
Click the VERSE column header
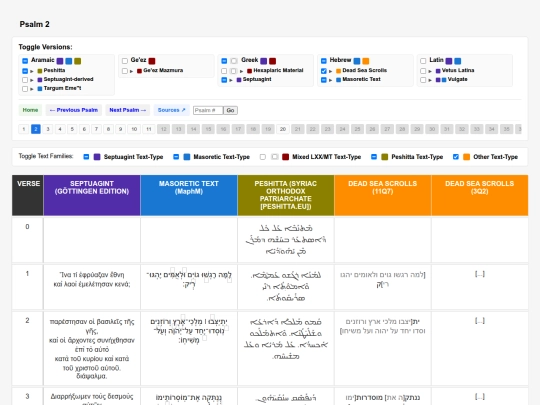[x=28, y=195]
